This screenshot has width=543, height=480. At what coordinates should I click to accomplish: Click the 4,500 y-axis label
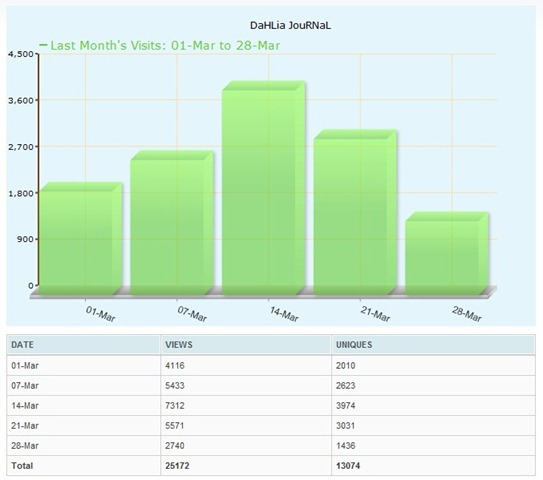tap(21, 54)
